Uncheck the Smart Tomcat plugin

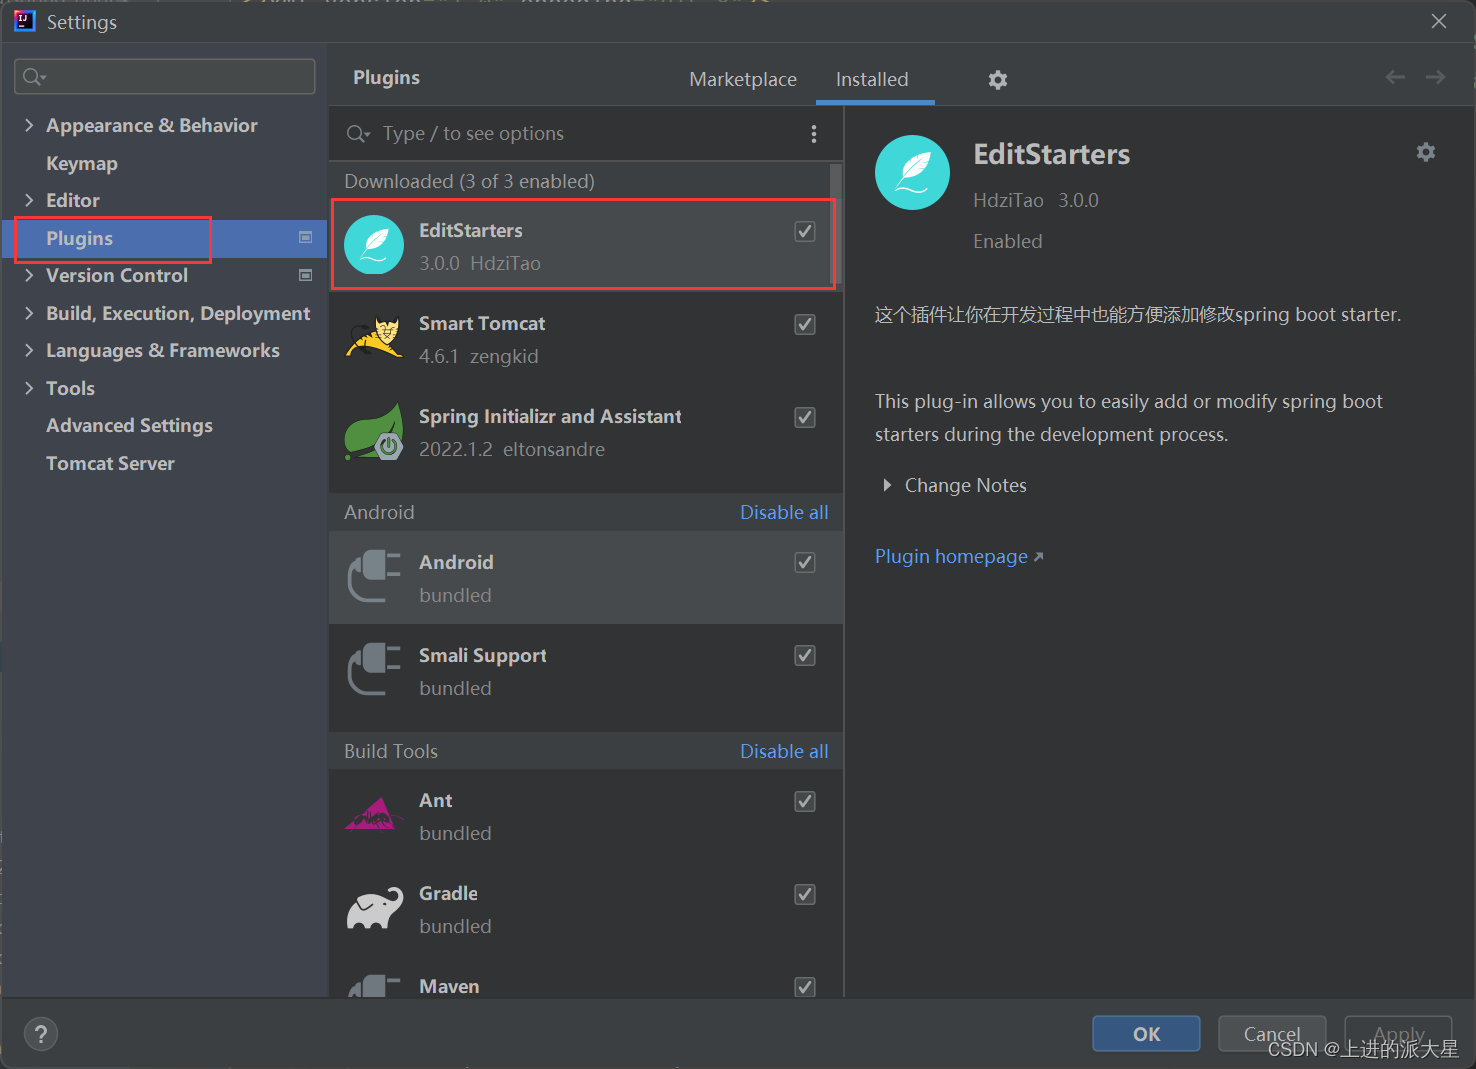click(805, 324)
